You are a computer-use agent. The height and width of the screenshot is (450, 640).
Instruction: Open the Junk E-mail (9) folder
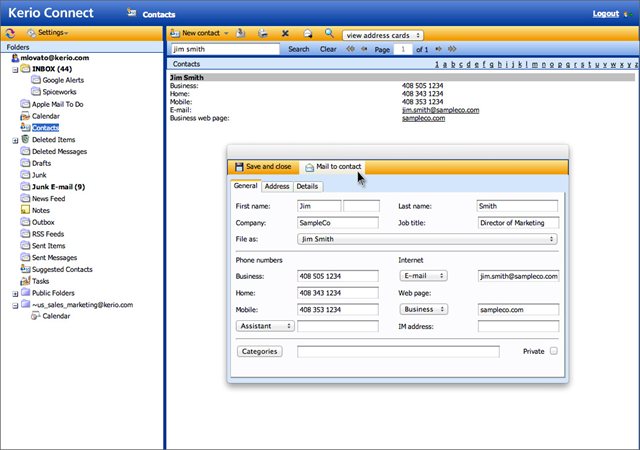pos(58,187)
